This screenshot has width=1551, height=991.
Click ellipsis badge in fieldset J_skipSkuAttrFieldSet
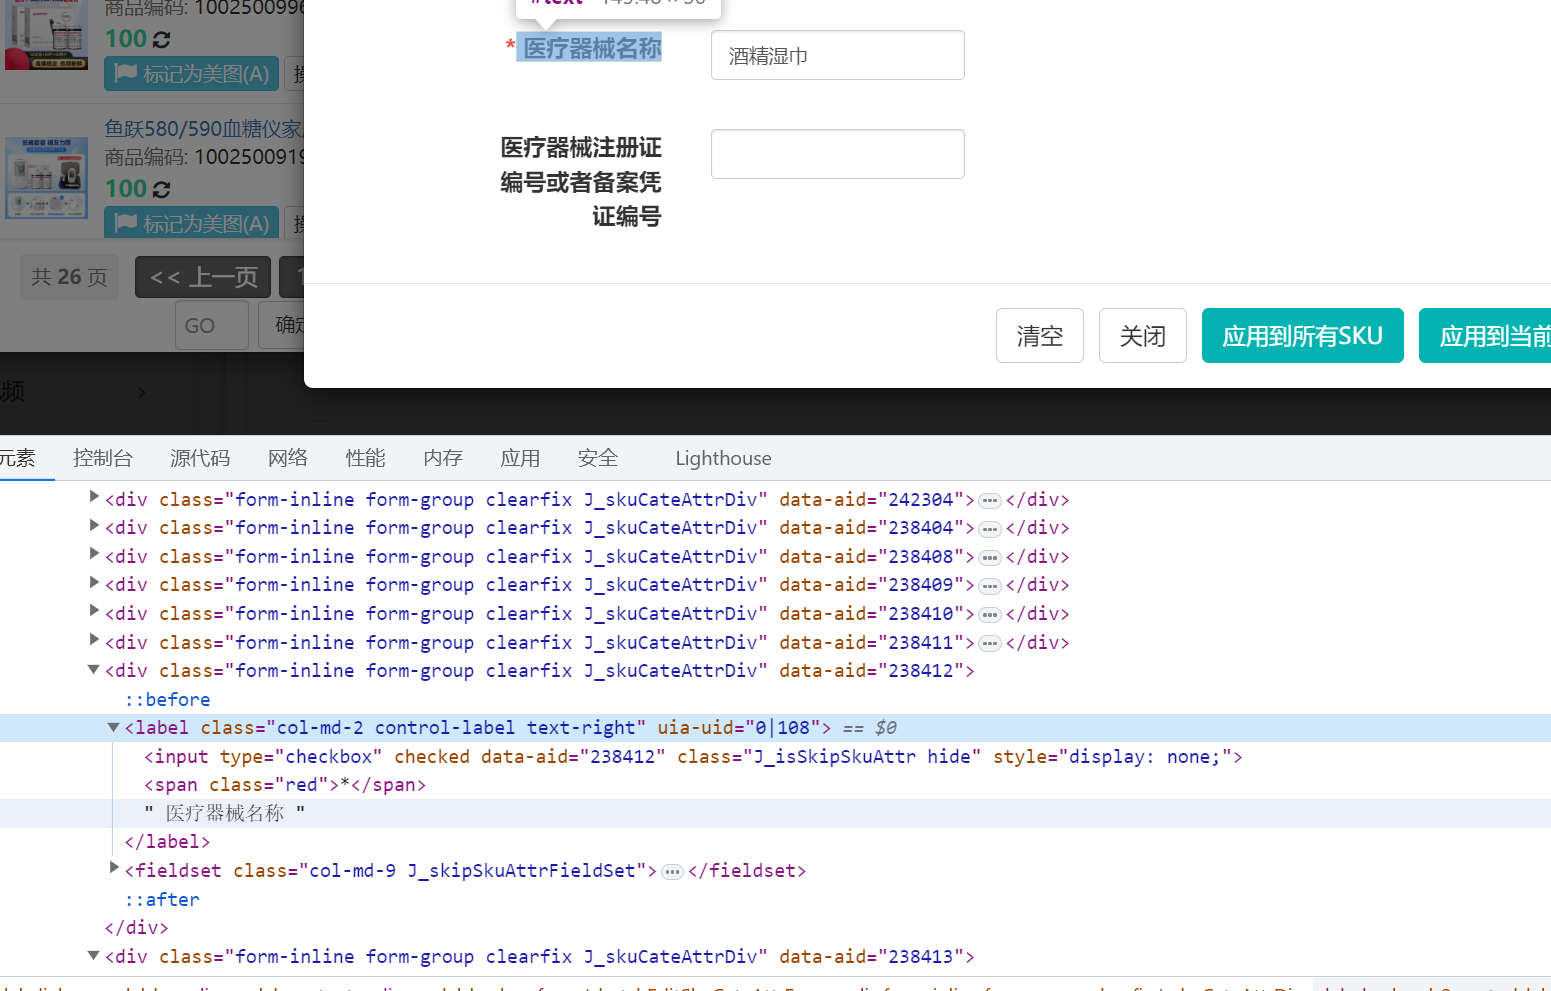pos(672,872)
